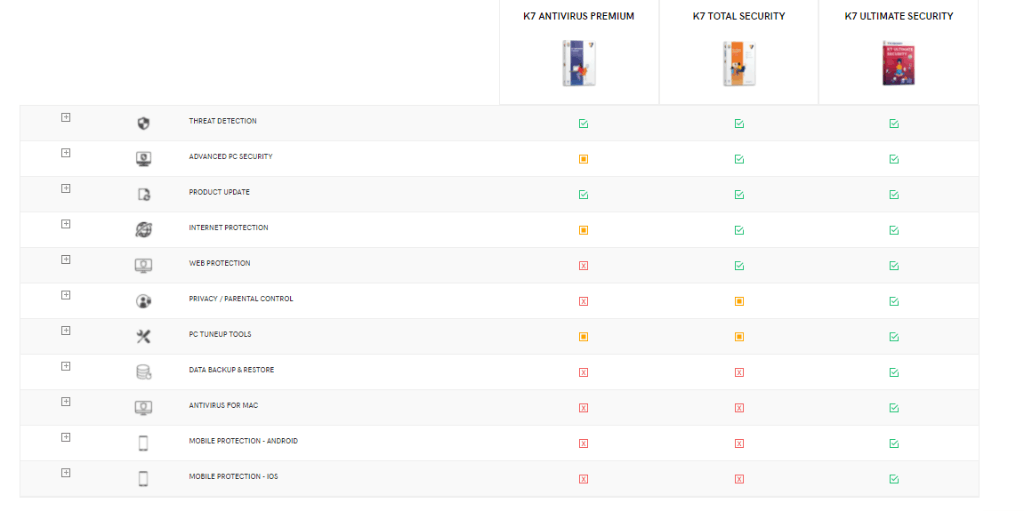Expand the Web Protection row

click(x=66, y=259)
